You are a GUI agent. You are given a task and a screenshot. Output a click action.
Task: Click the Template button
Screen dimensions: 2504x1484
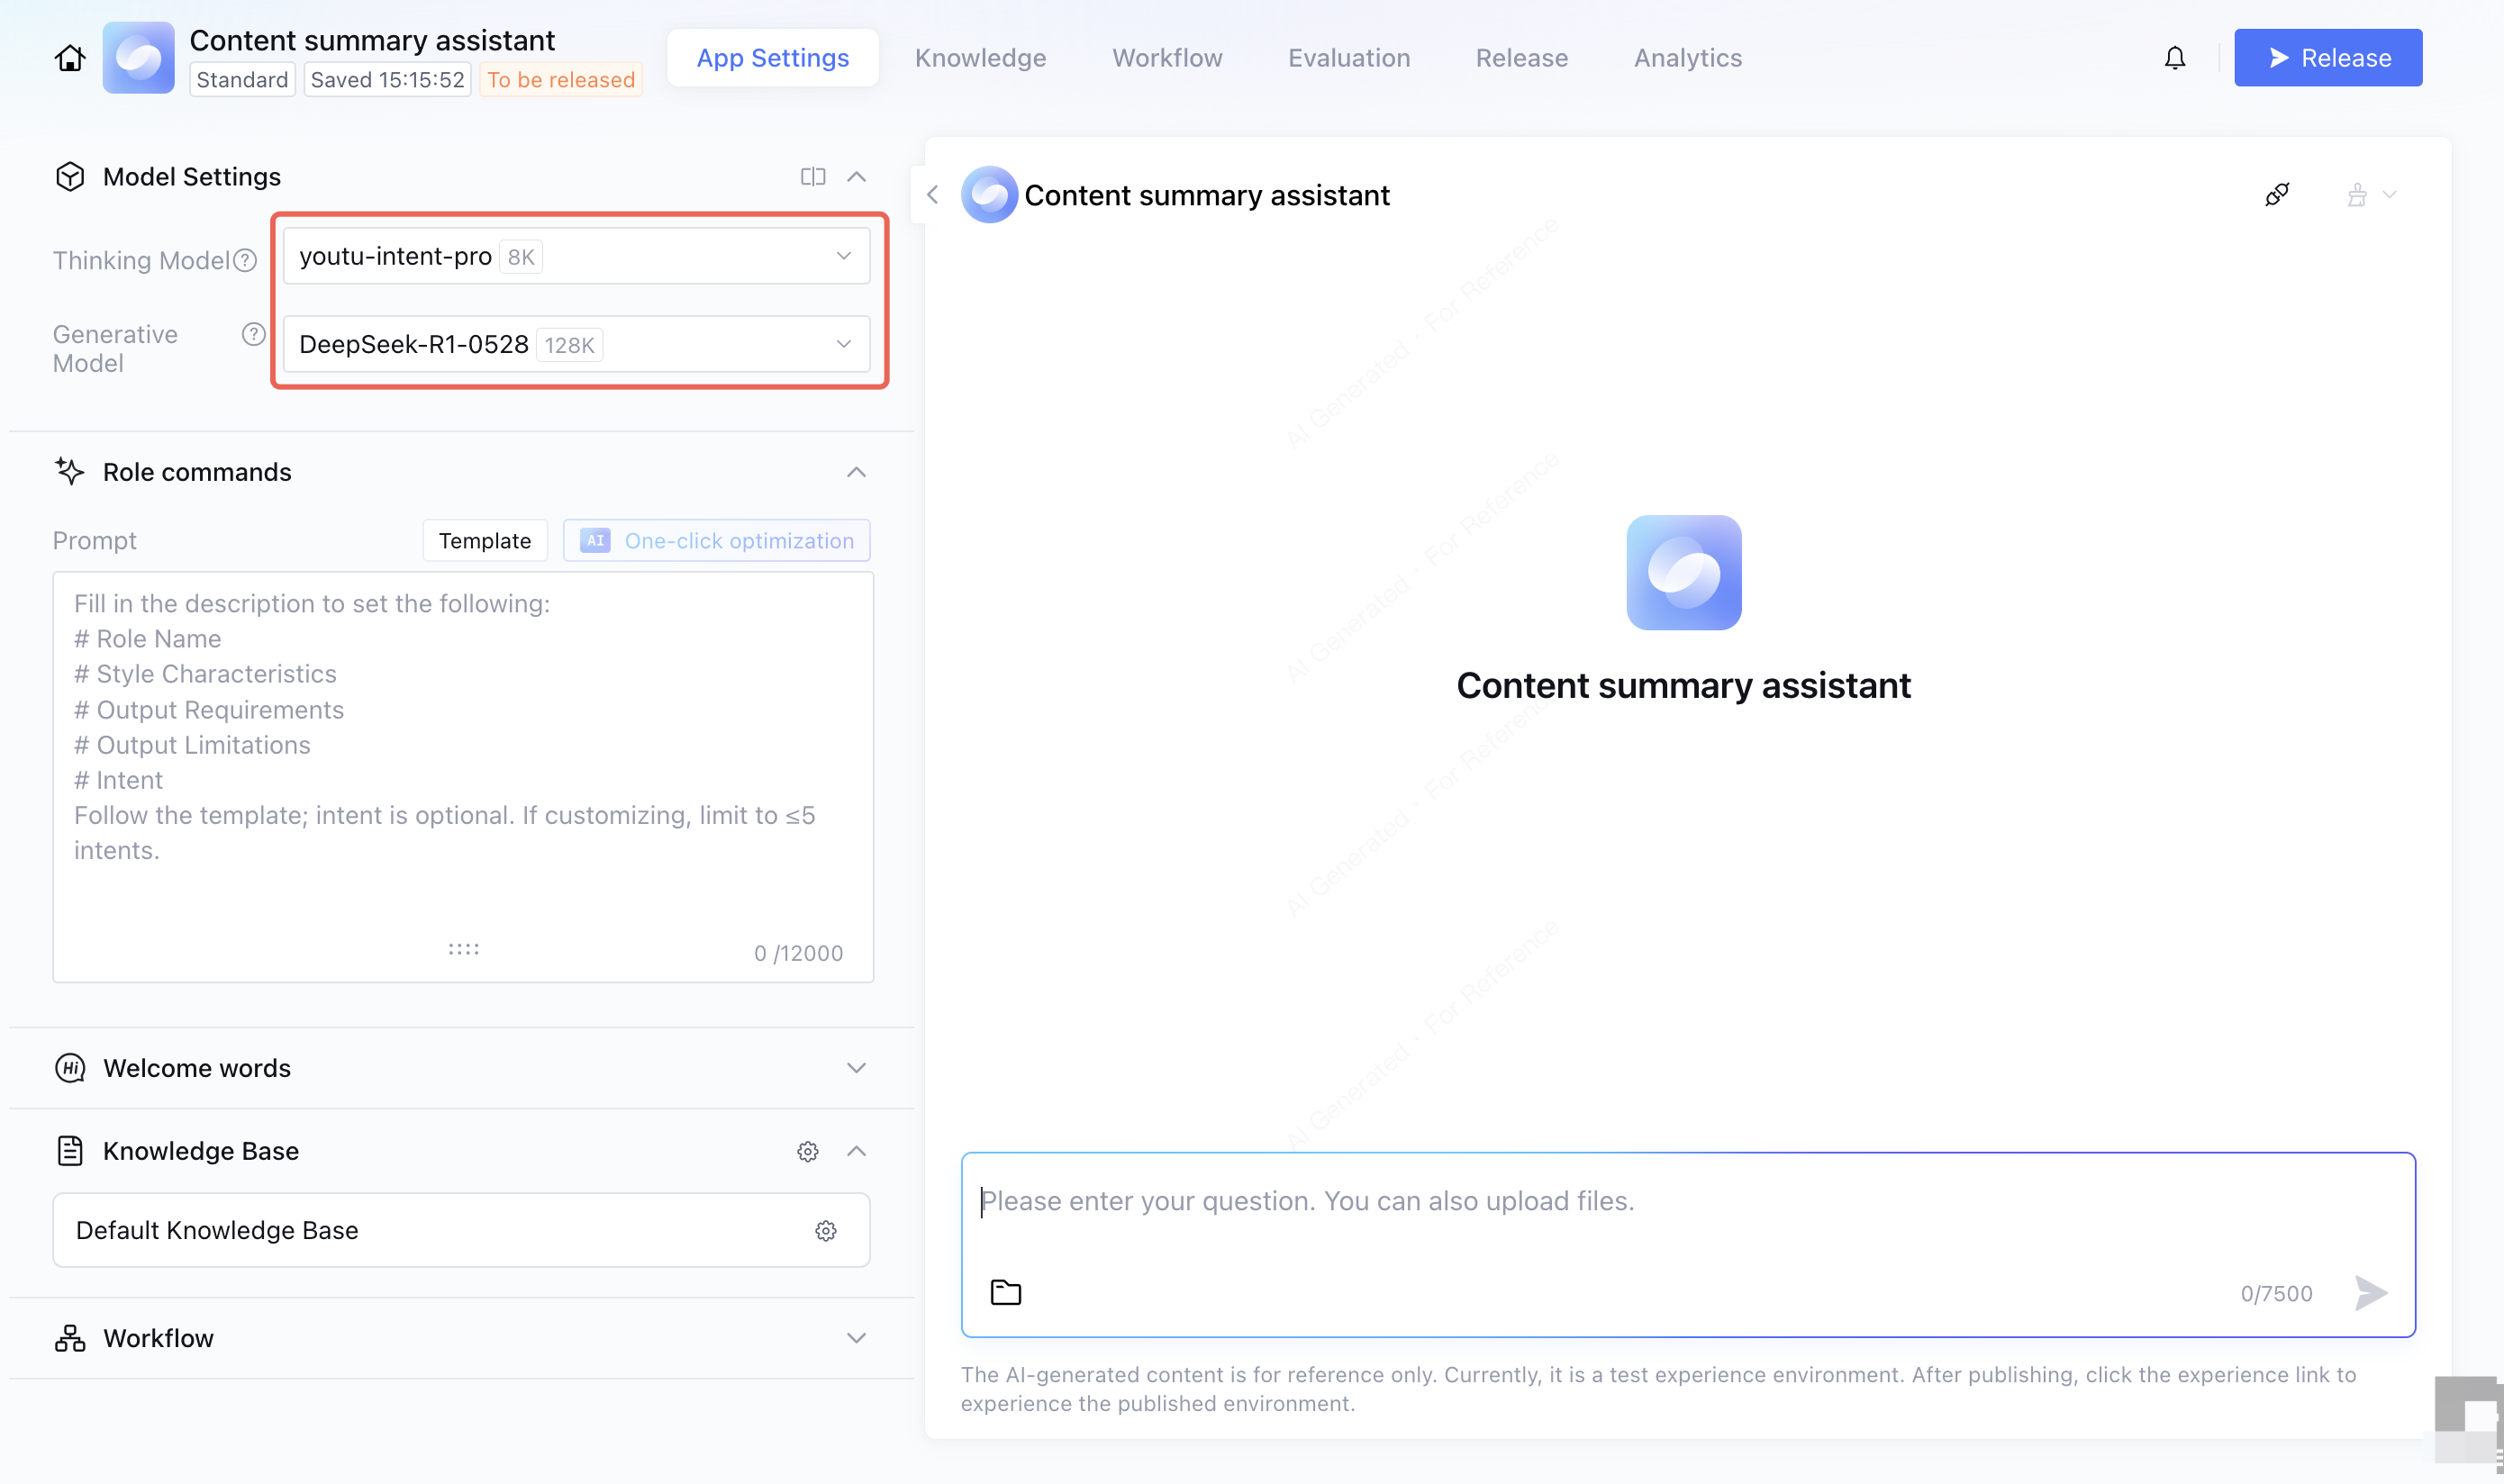[x=484, y=541]
